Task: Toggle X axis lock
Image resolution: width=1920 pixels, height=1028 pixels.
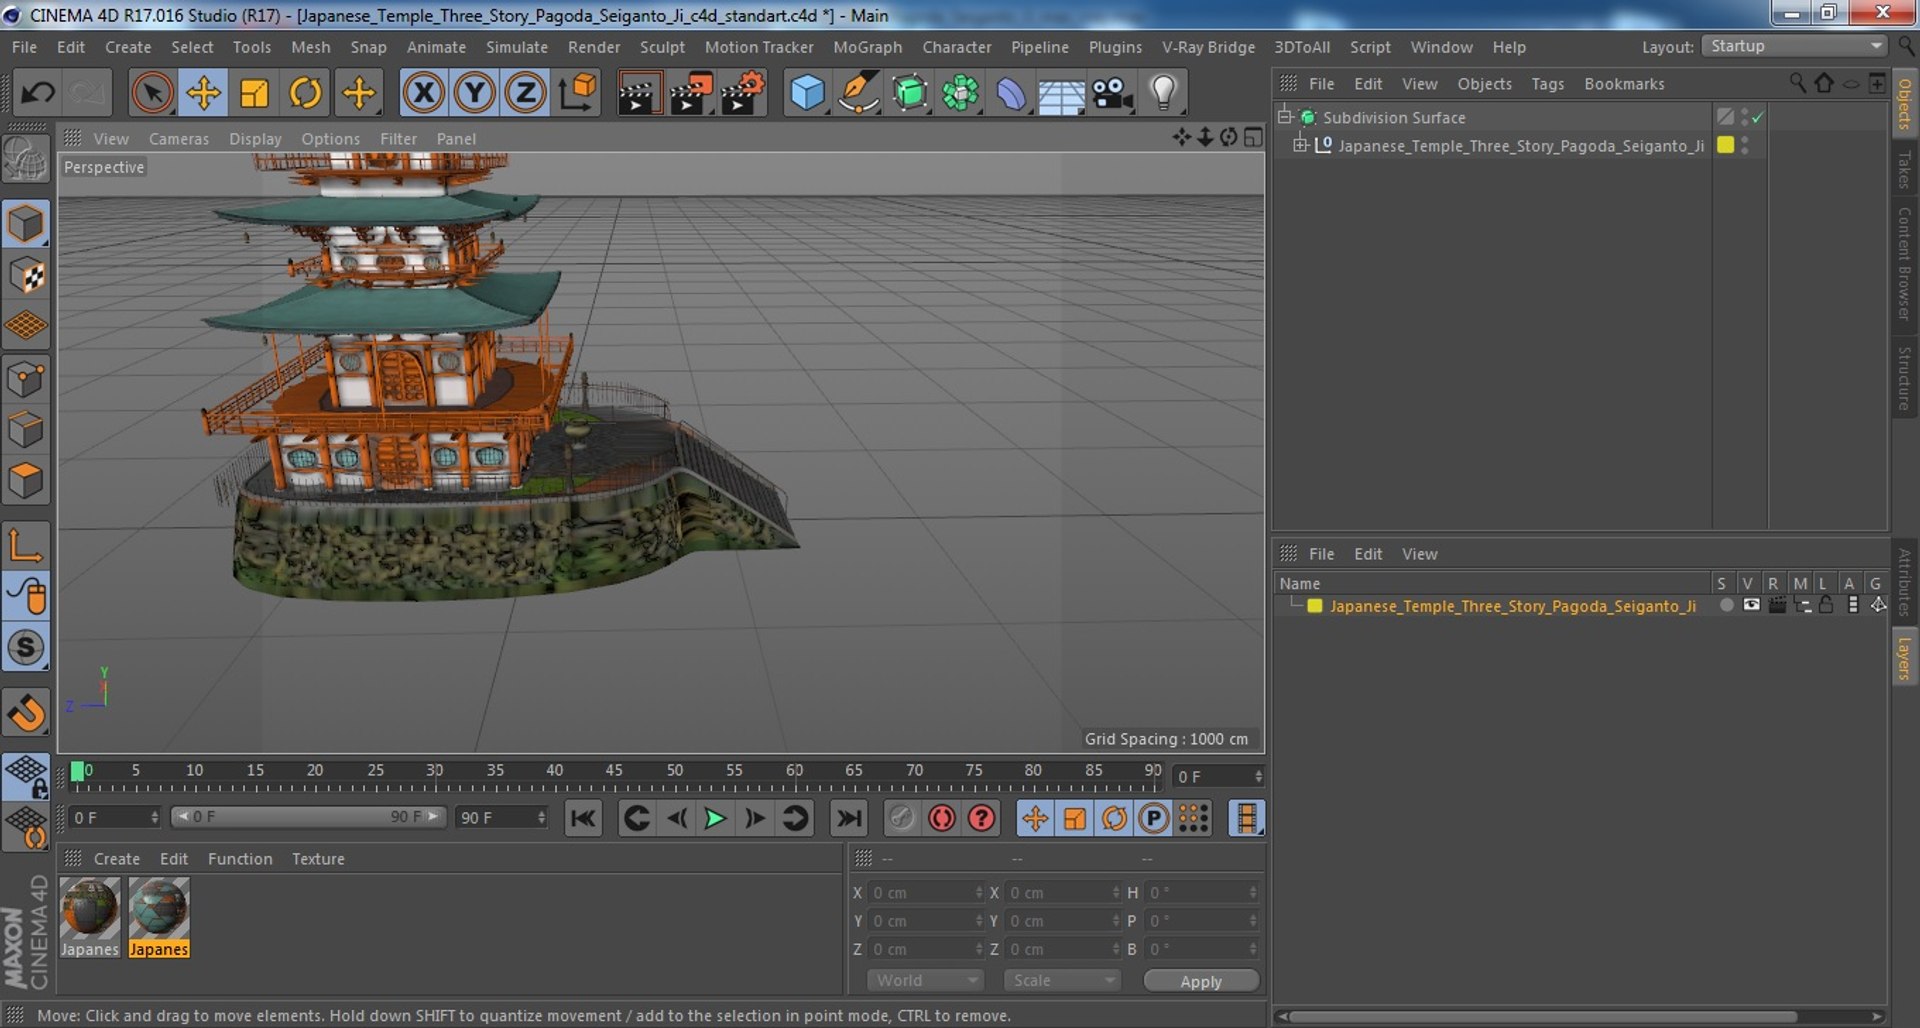Action: 423,93
